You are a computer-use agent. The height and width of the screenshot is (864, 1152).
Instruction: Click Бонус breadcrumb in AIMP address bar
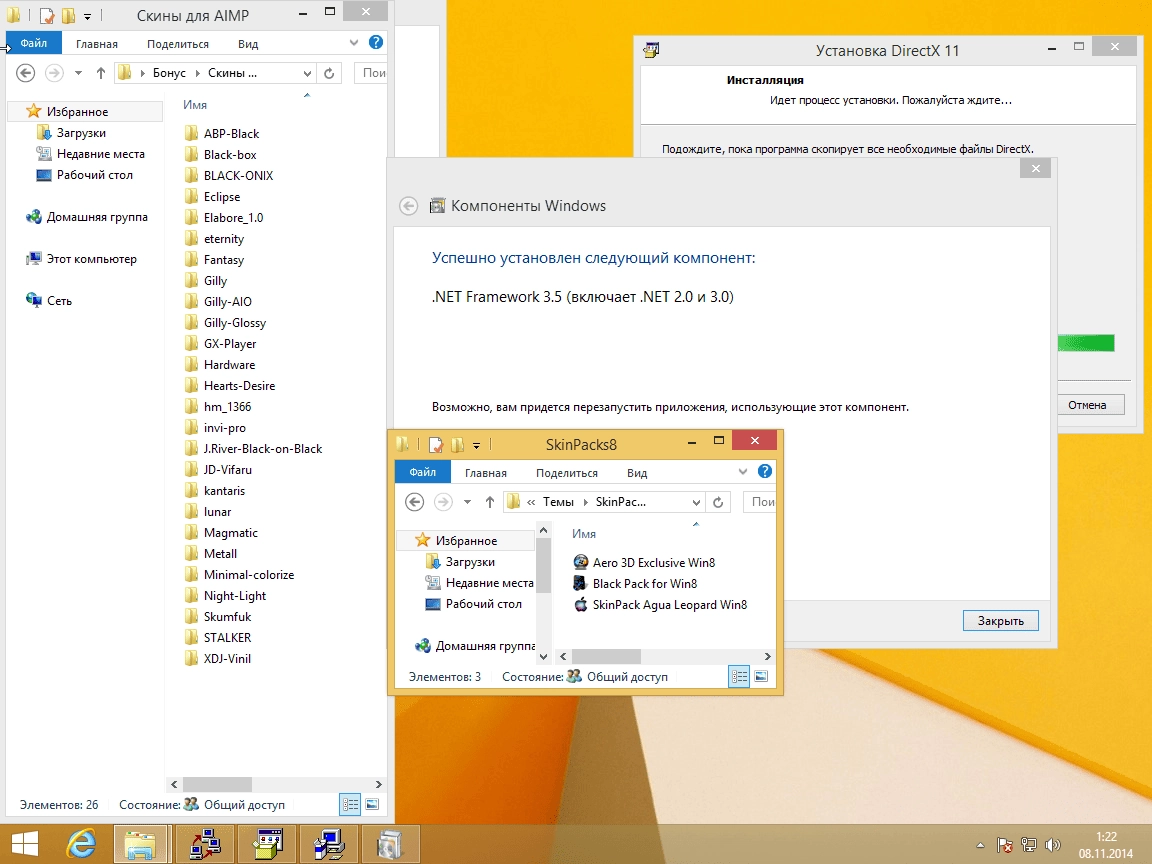pos(169,73)
